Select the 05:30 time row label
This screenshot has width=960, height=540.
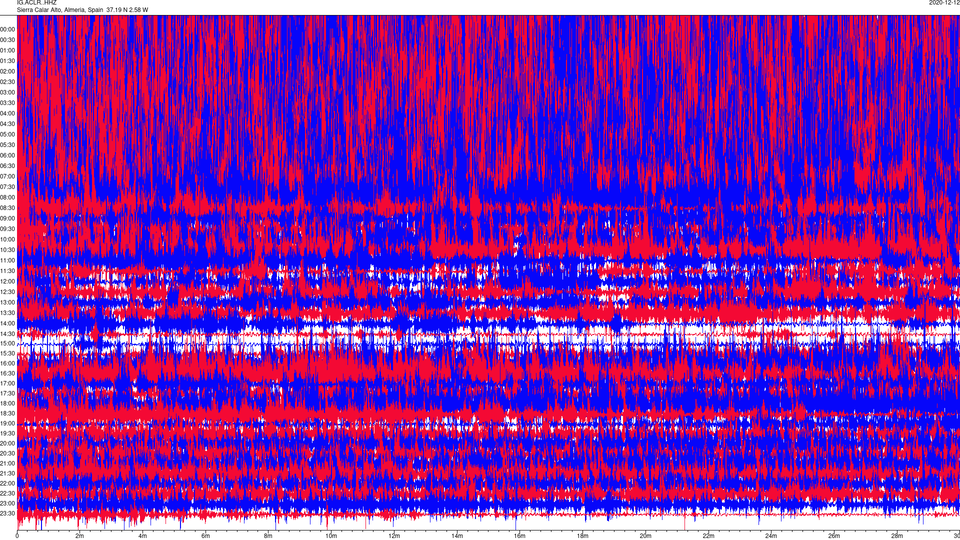click(8, 144)
